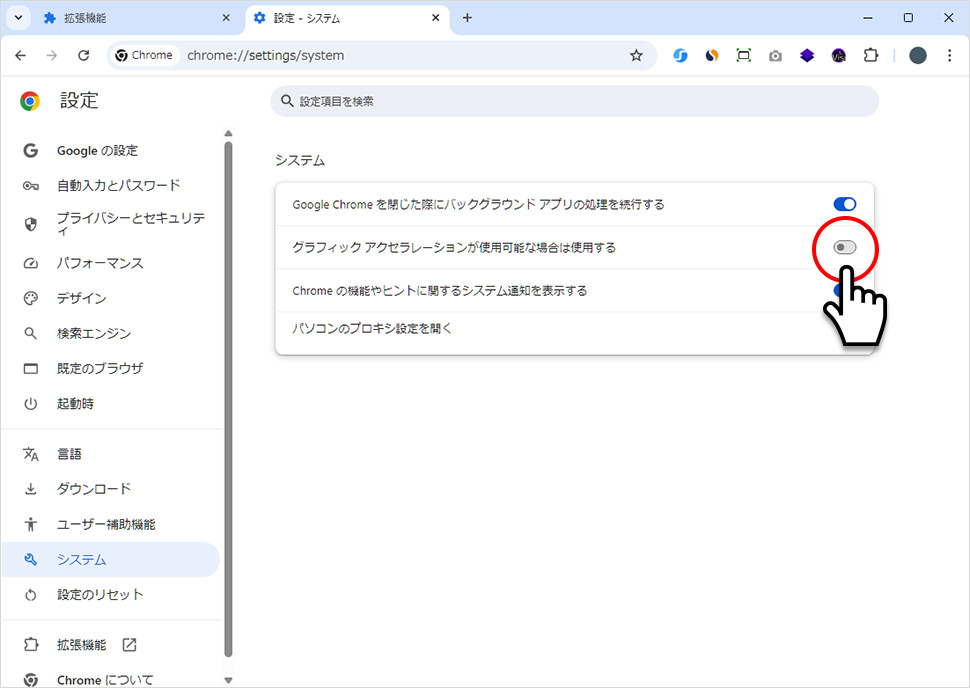The image size is (970, 688).
Task: Click the reload page icon
Action: point(84,55)
